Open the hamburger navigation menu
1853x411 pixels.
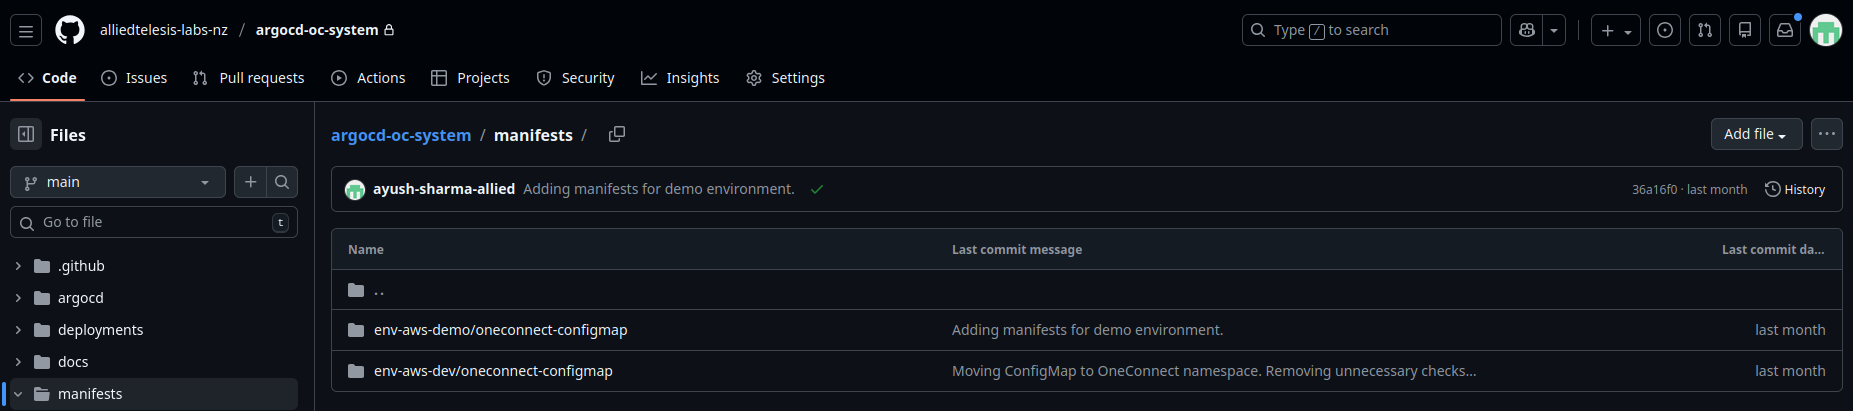click(26, 31)
